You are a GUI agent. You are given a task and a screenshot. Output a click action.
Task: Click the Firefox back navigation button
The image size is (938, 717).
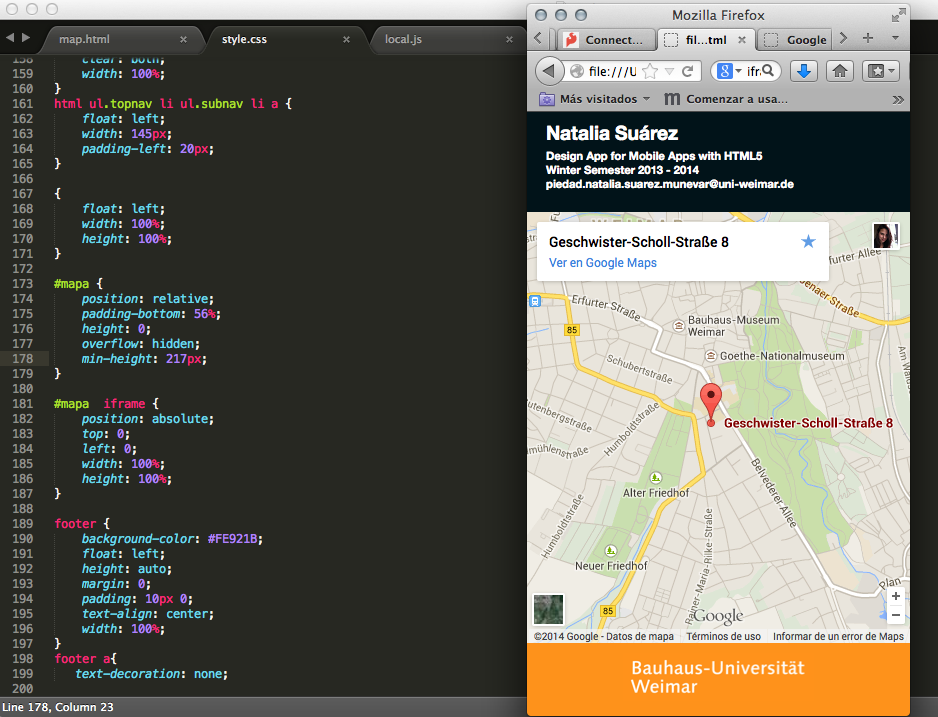point(549,71)
